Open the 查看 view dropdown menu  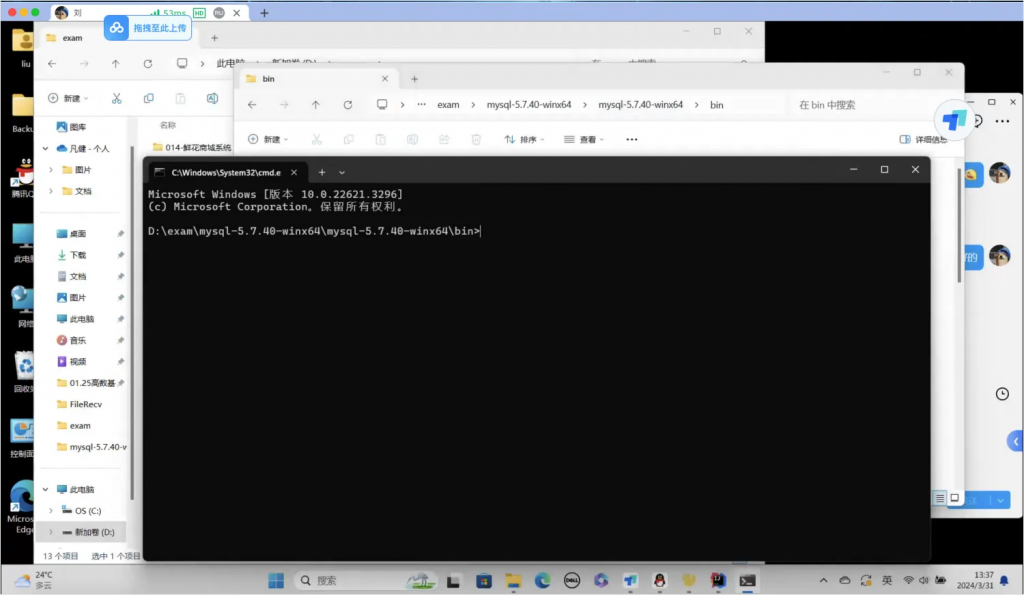click(584, 140)
